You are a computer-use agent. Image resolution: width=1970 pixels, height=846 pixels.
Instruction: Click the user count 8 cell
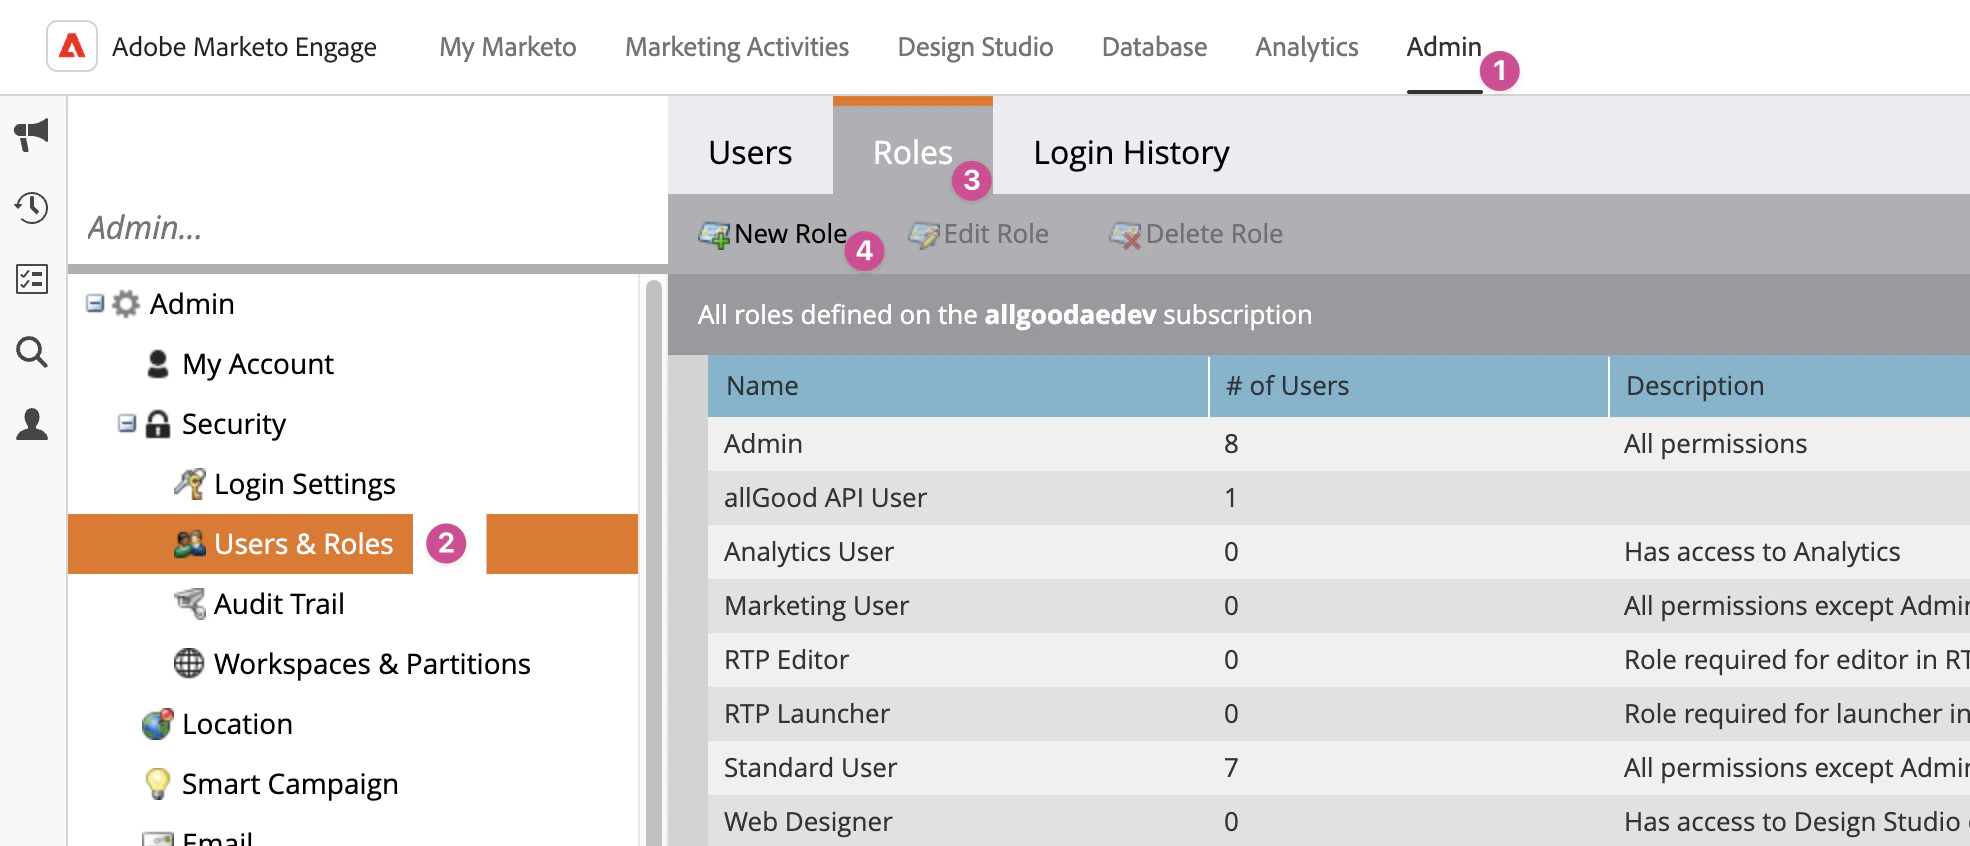(1231, 444)
